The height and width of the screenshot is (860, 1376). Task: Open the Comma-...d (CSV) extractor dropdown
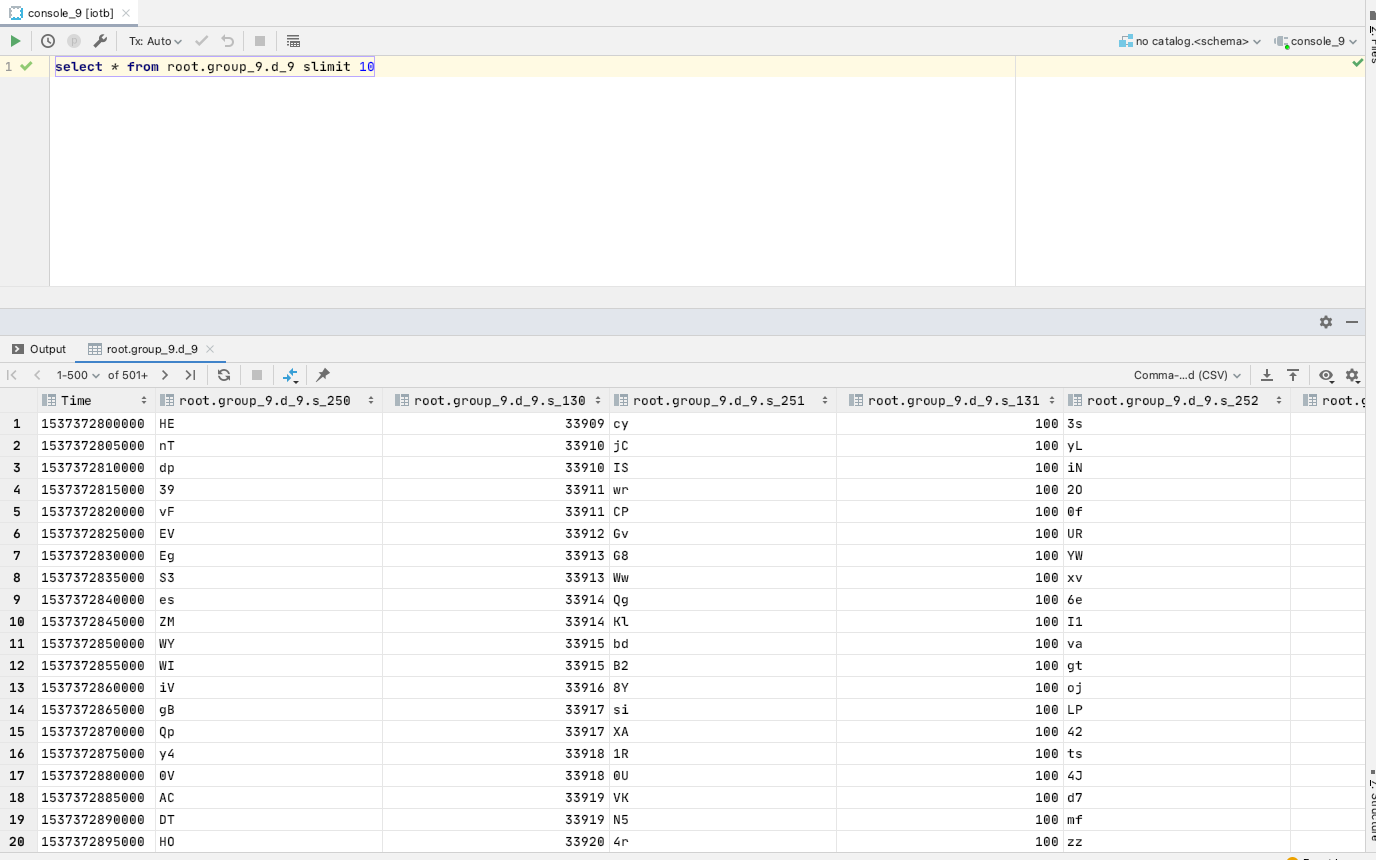[x=1187, y=375]
